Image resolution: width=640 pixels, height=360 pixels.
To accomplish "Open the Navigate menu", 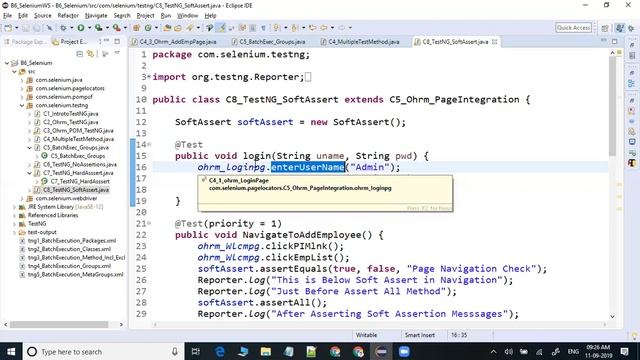I will tap(96, 16).
